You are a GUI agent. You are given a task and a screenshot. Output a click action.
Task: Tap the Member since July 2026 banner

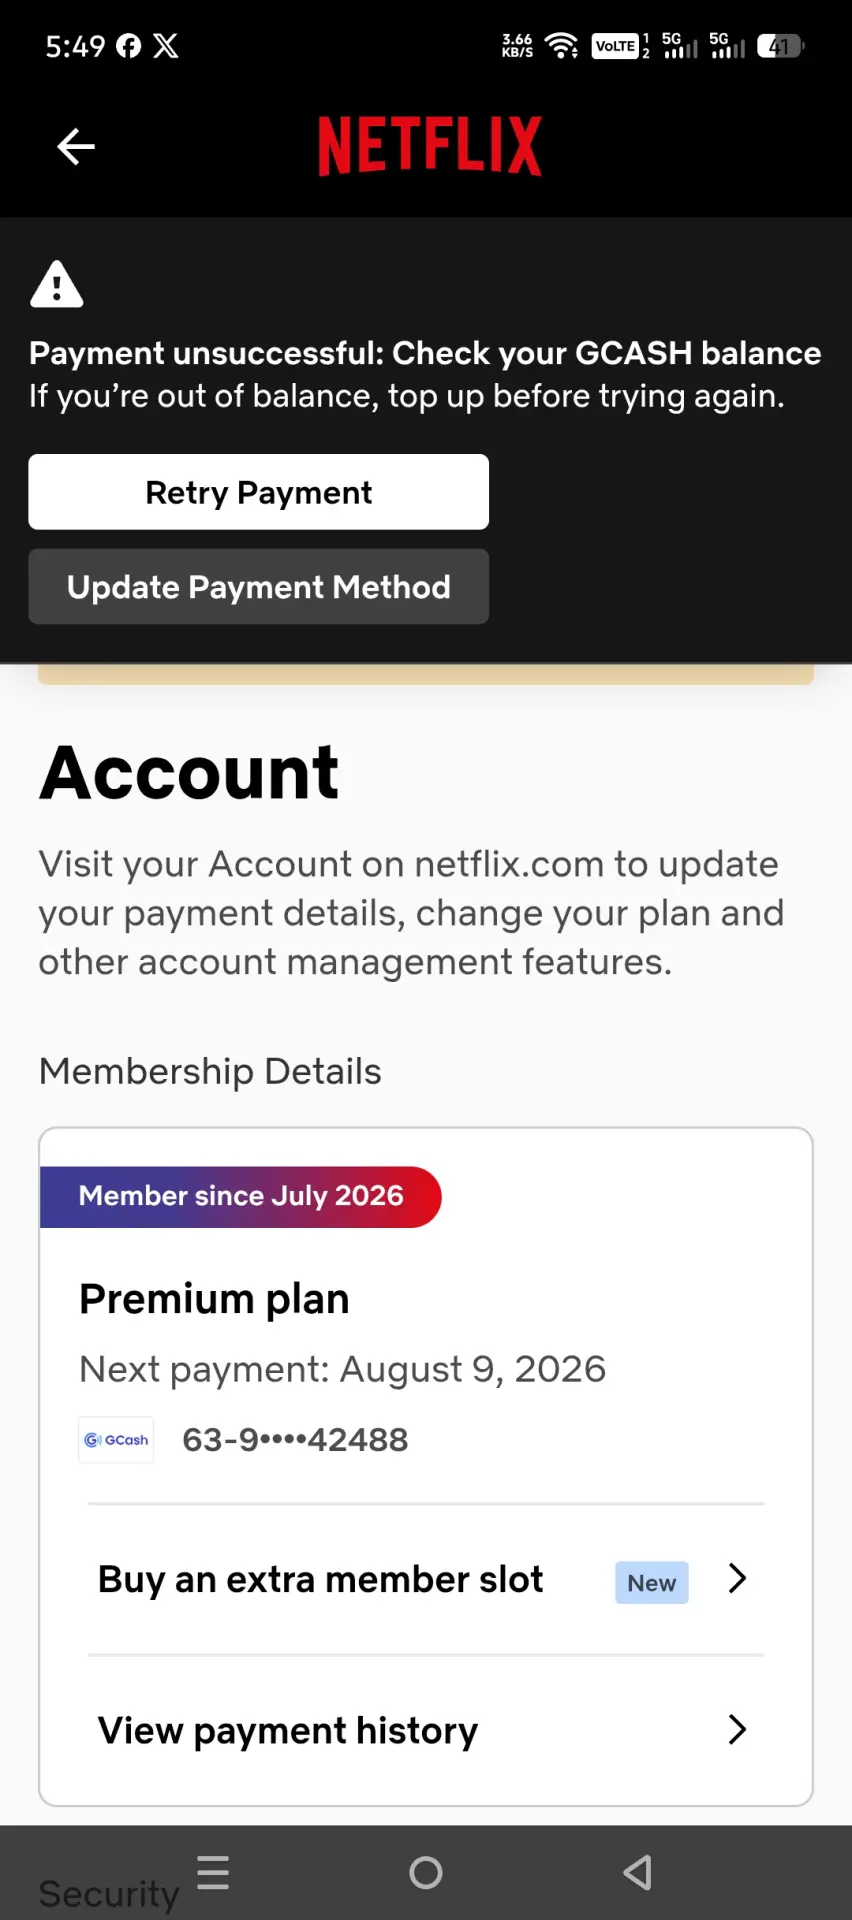pyautogui.click(x=241, y=1197)
